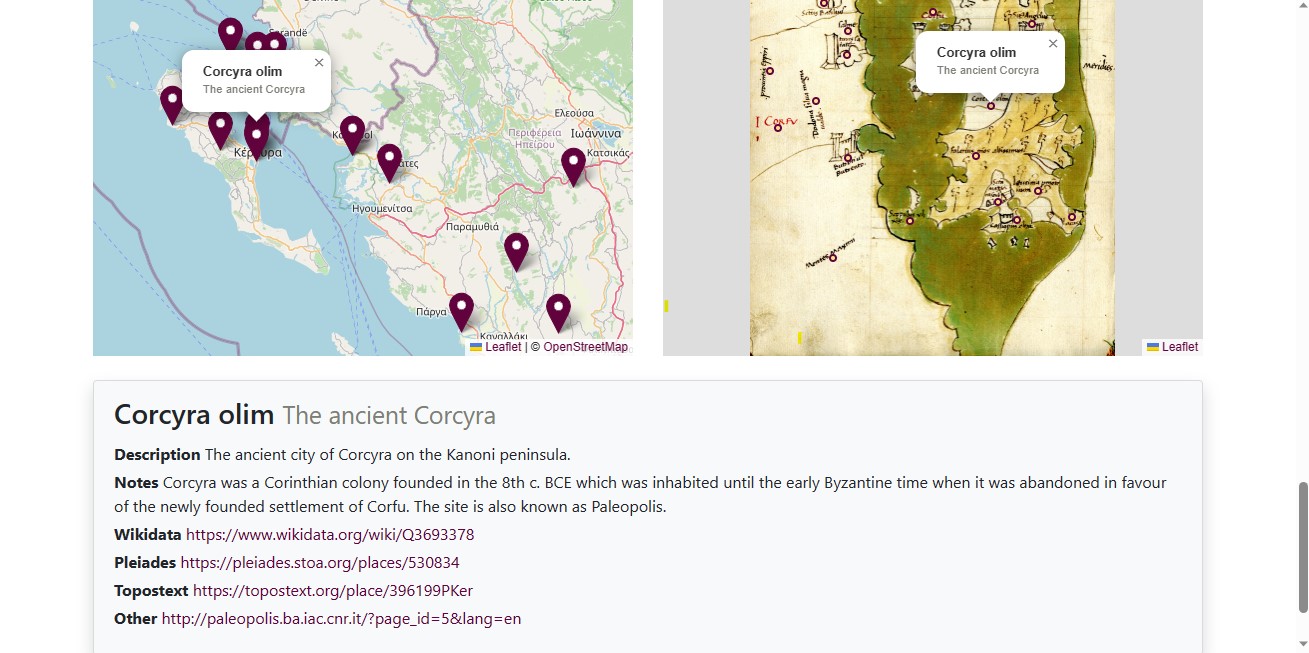Follow the Topostext place link
Screen dimensions: 1309x653
(333, 591)
